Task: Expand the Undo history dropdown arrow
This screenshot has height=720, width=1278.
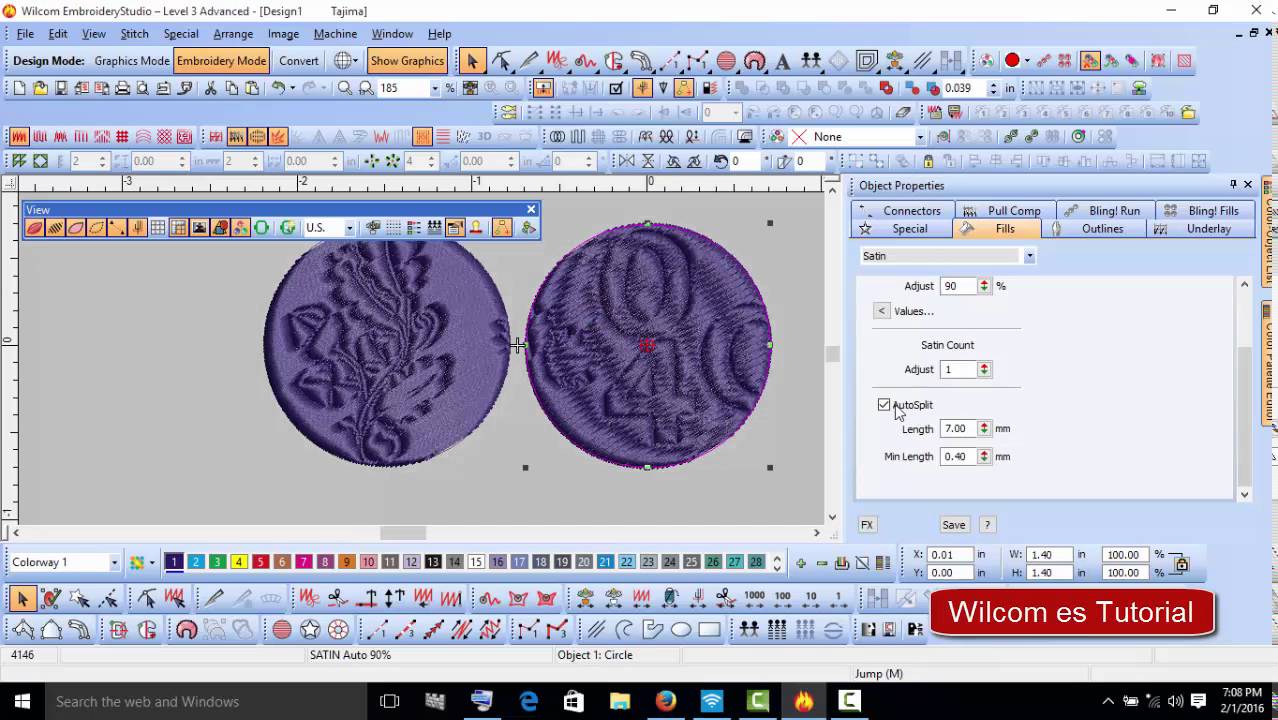Action: (x=292, y=88)
